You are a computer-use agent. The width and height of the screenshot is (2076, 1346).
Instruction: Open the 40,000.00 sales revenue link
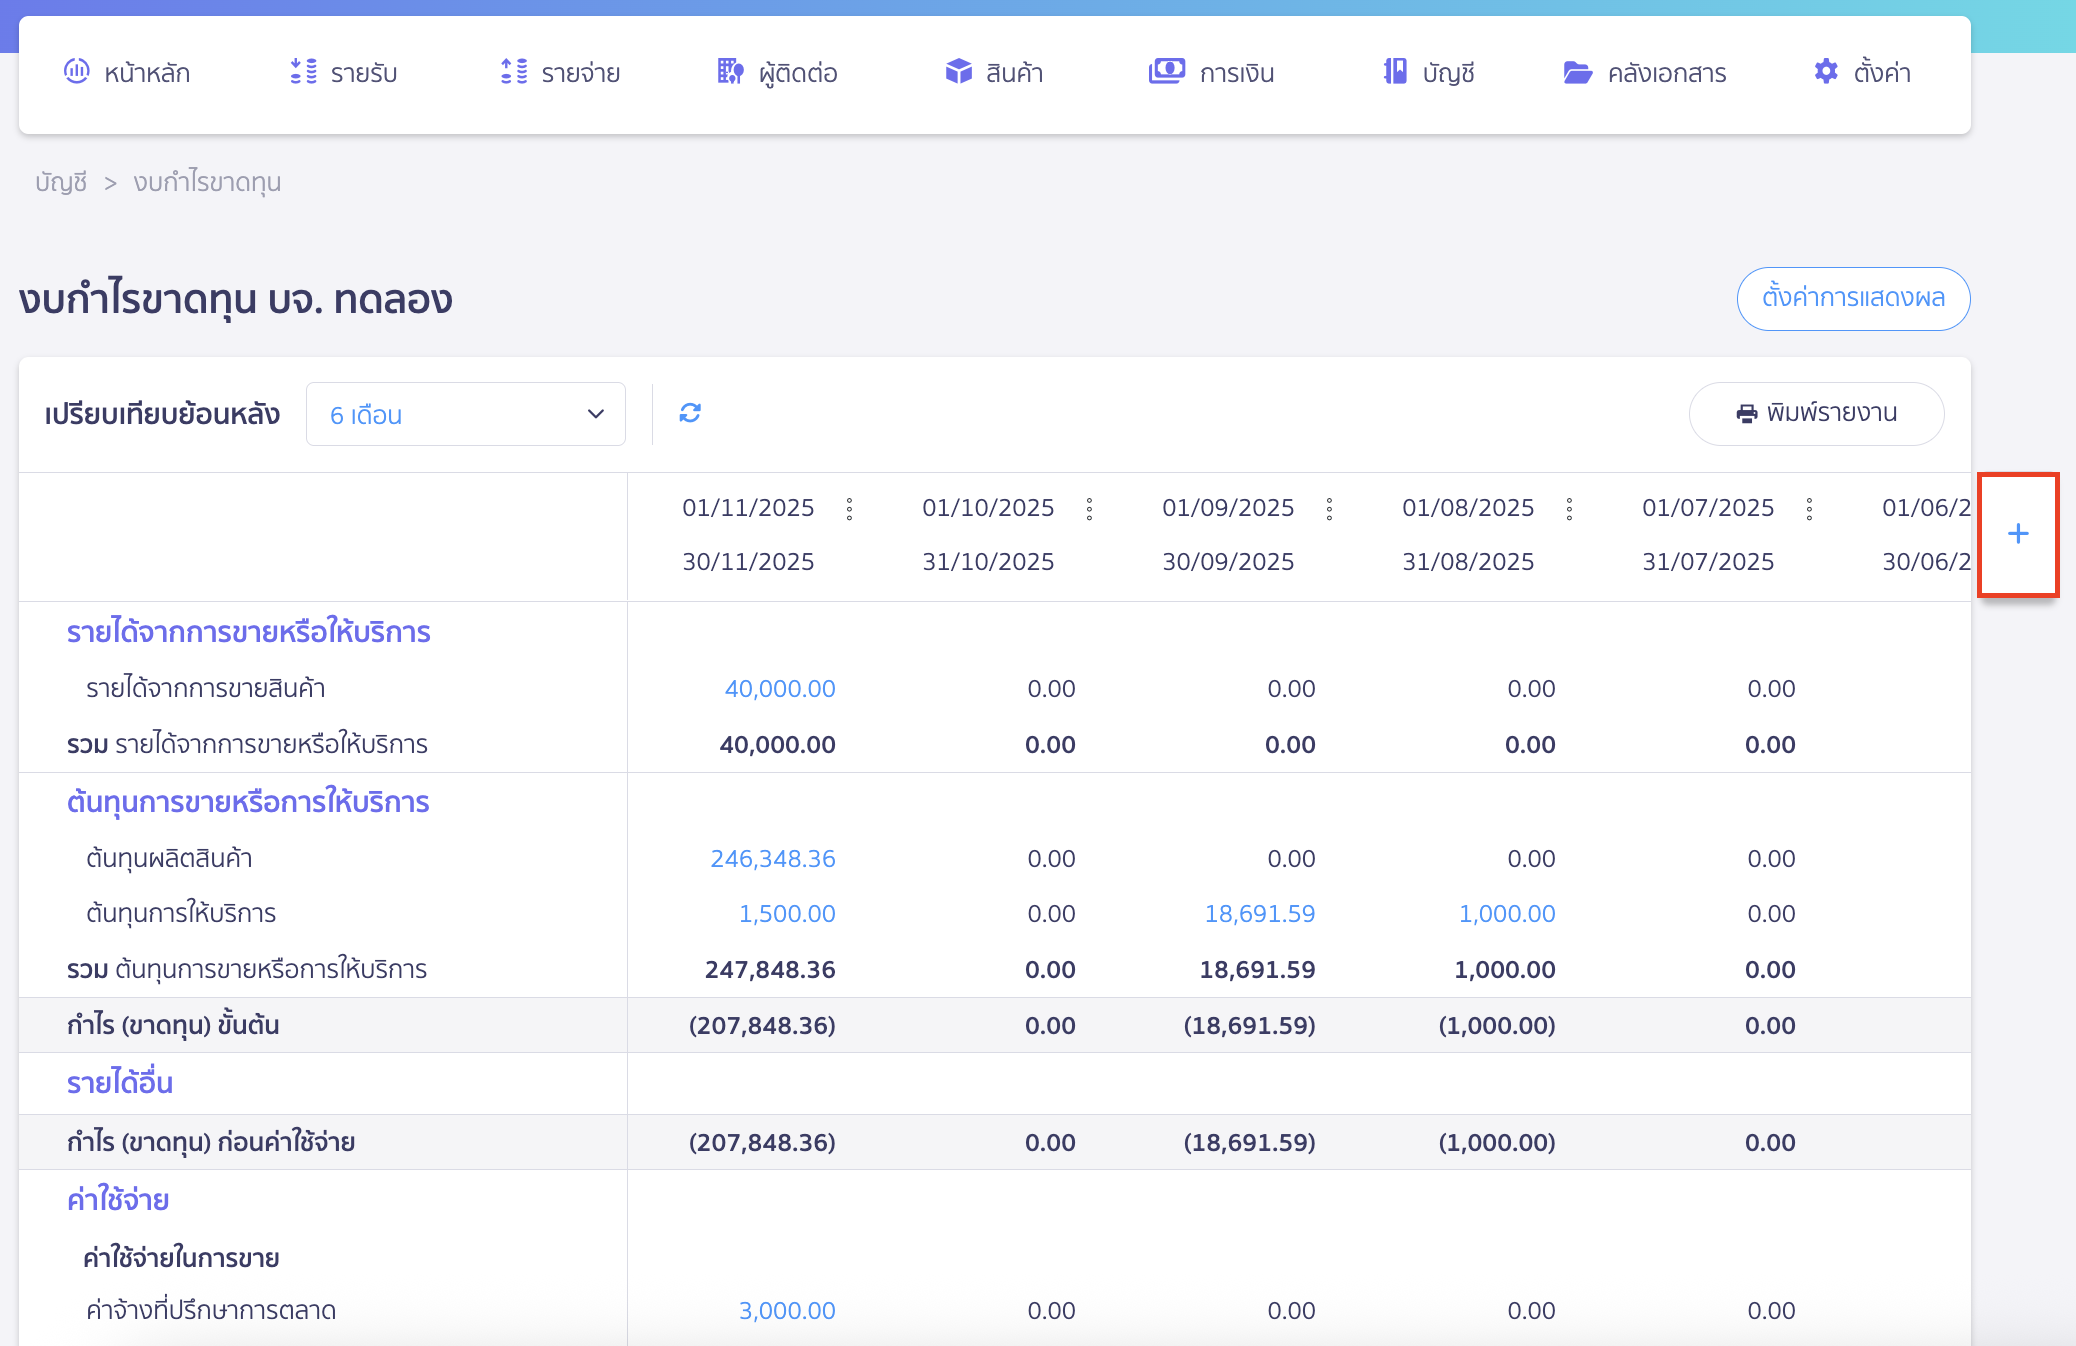[x=780, y=689]
